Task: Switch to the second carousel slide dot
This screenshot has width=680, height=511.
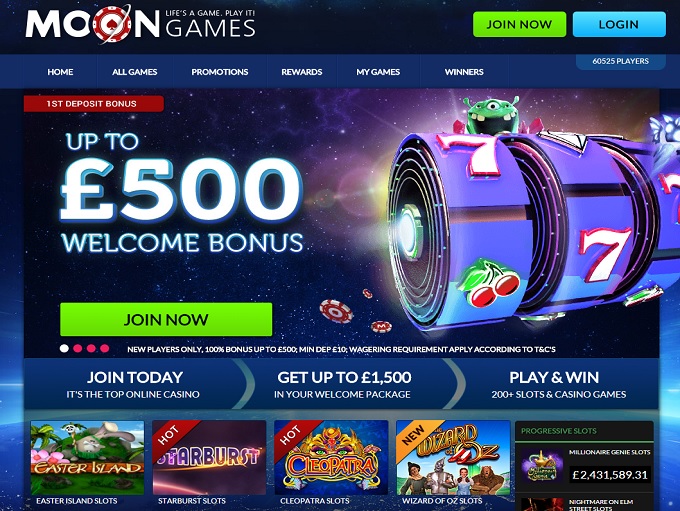Action: tap(78, 348)
